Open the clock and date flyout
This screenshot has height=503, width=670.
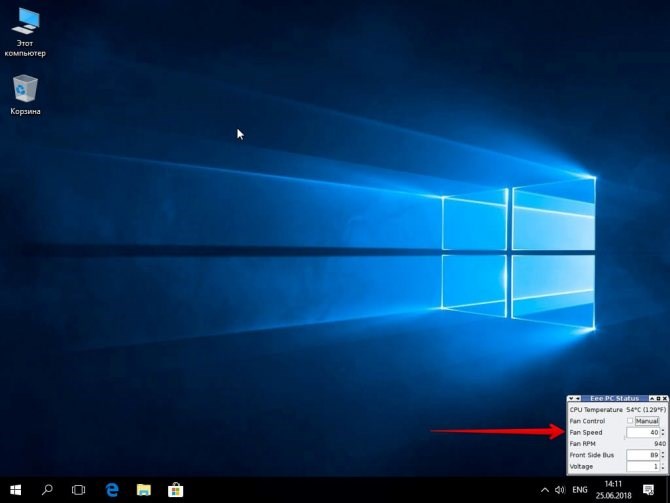[x=614, y=490]
